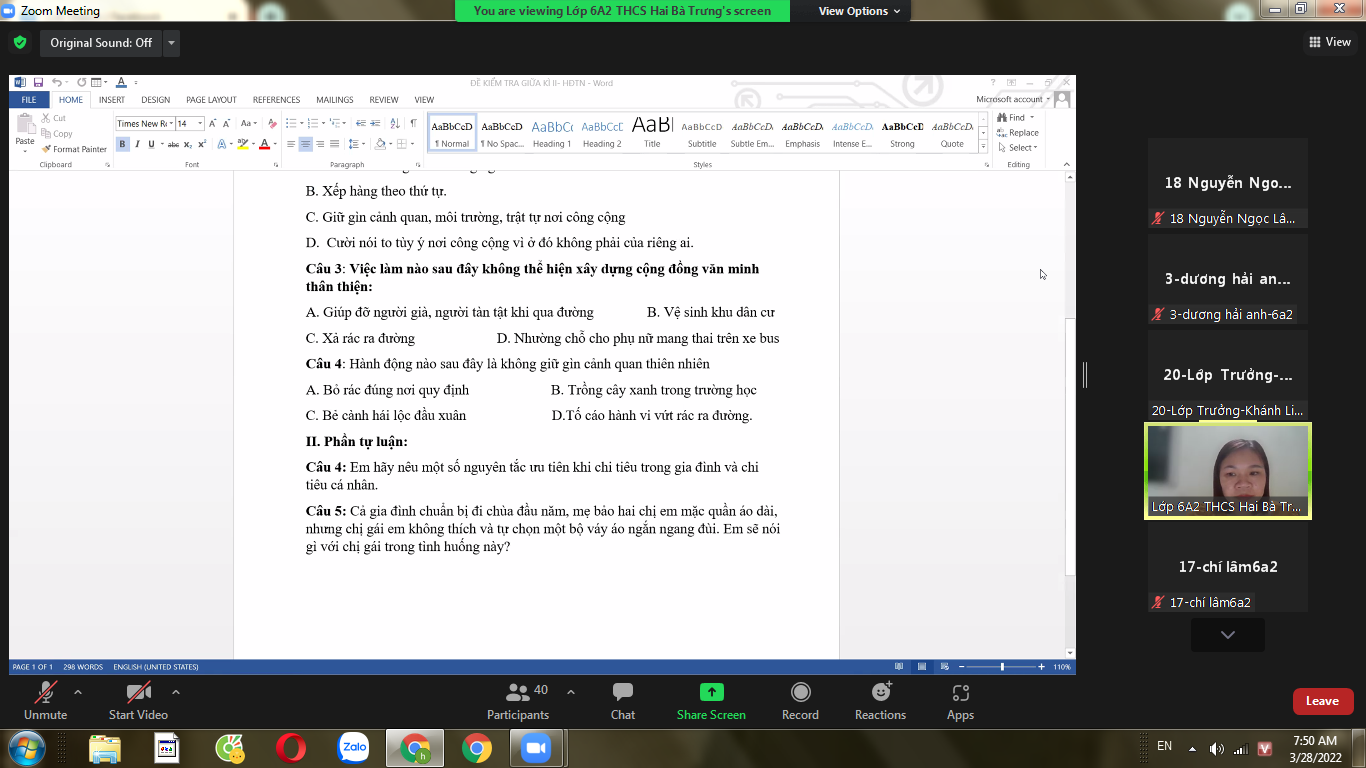Open the View layout menu

tap(1329, 42)
